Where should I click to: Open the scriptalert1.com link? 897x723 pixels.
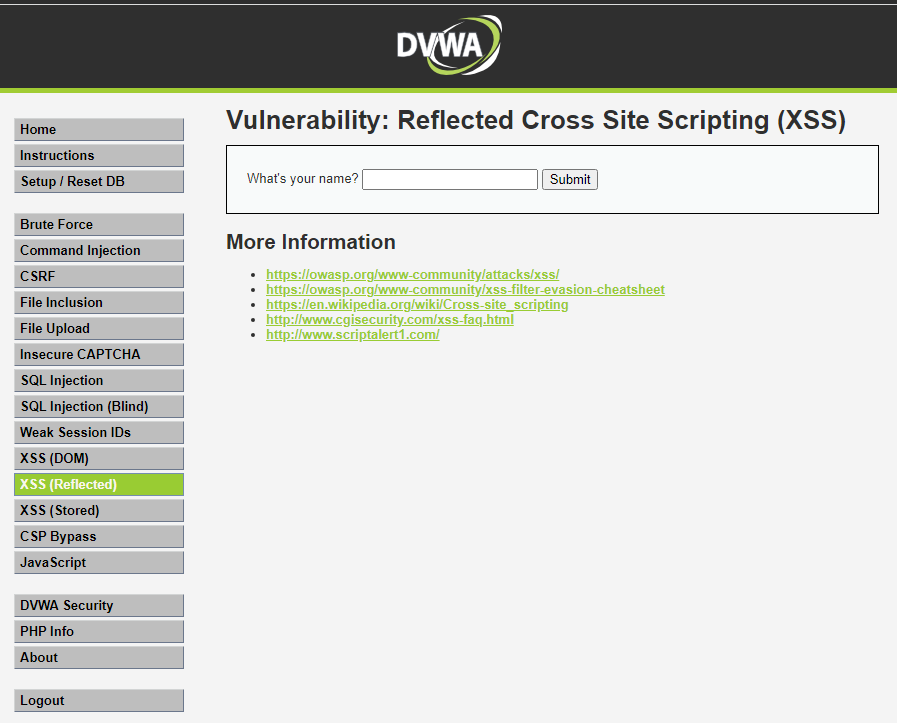click(352, 335)
